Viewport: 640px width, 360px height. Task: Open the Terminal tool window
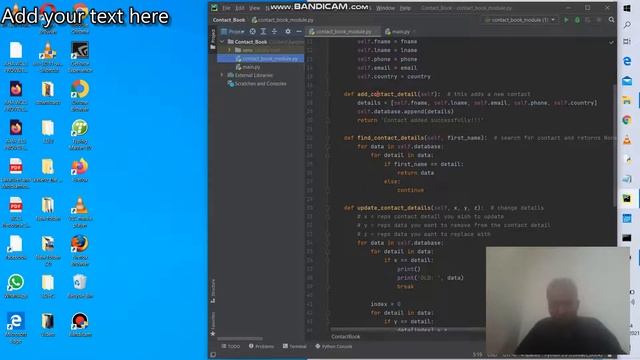pos(294,346)
